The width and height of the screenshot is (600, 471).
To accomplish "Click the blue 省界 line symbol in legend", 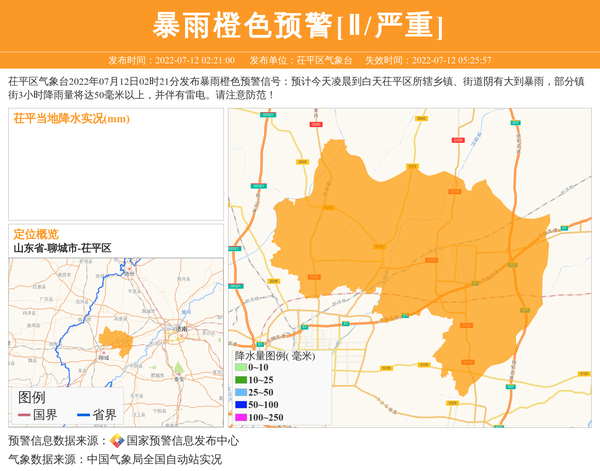I will tap(83, 414).
